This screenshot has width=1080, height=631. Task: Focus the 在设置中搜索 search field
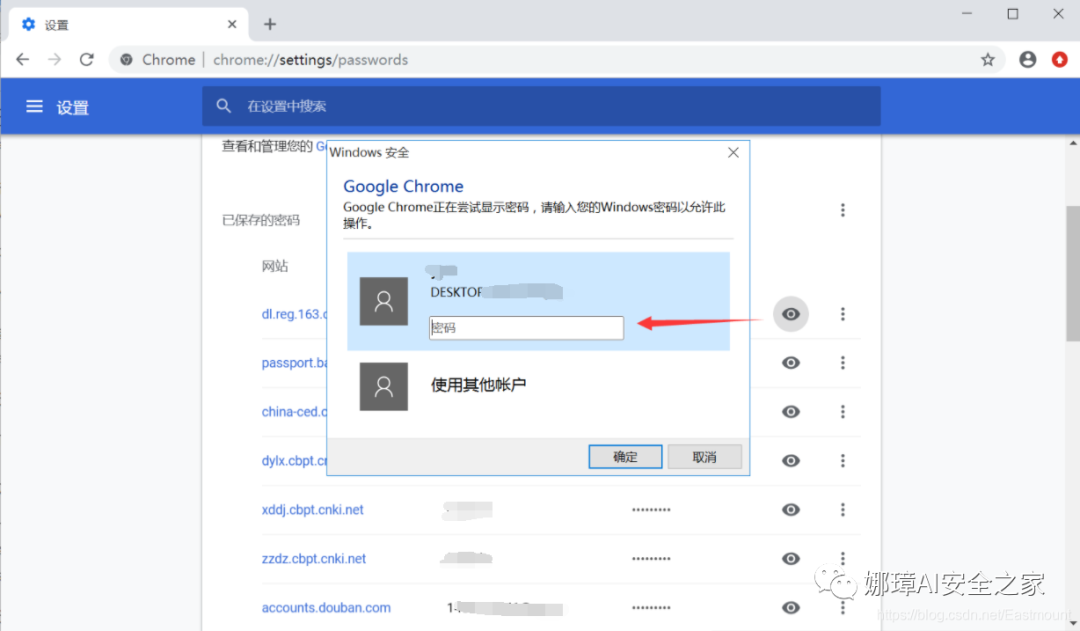541,106
